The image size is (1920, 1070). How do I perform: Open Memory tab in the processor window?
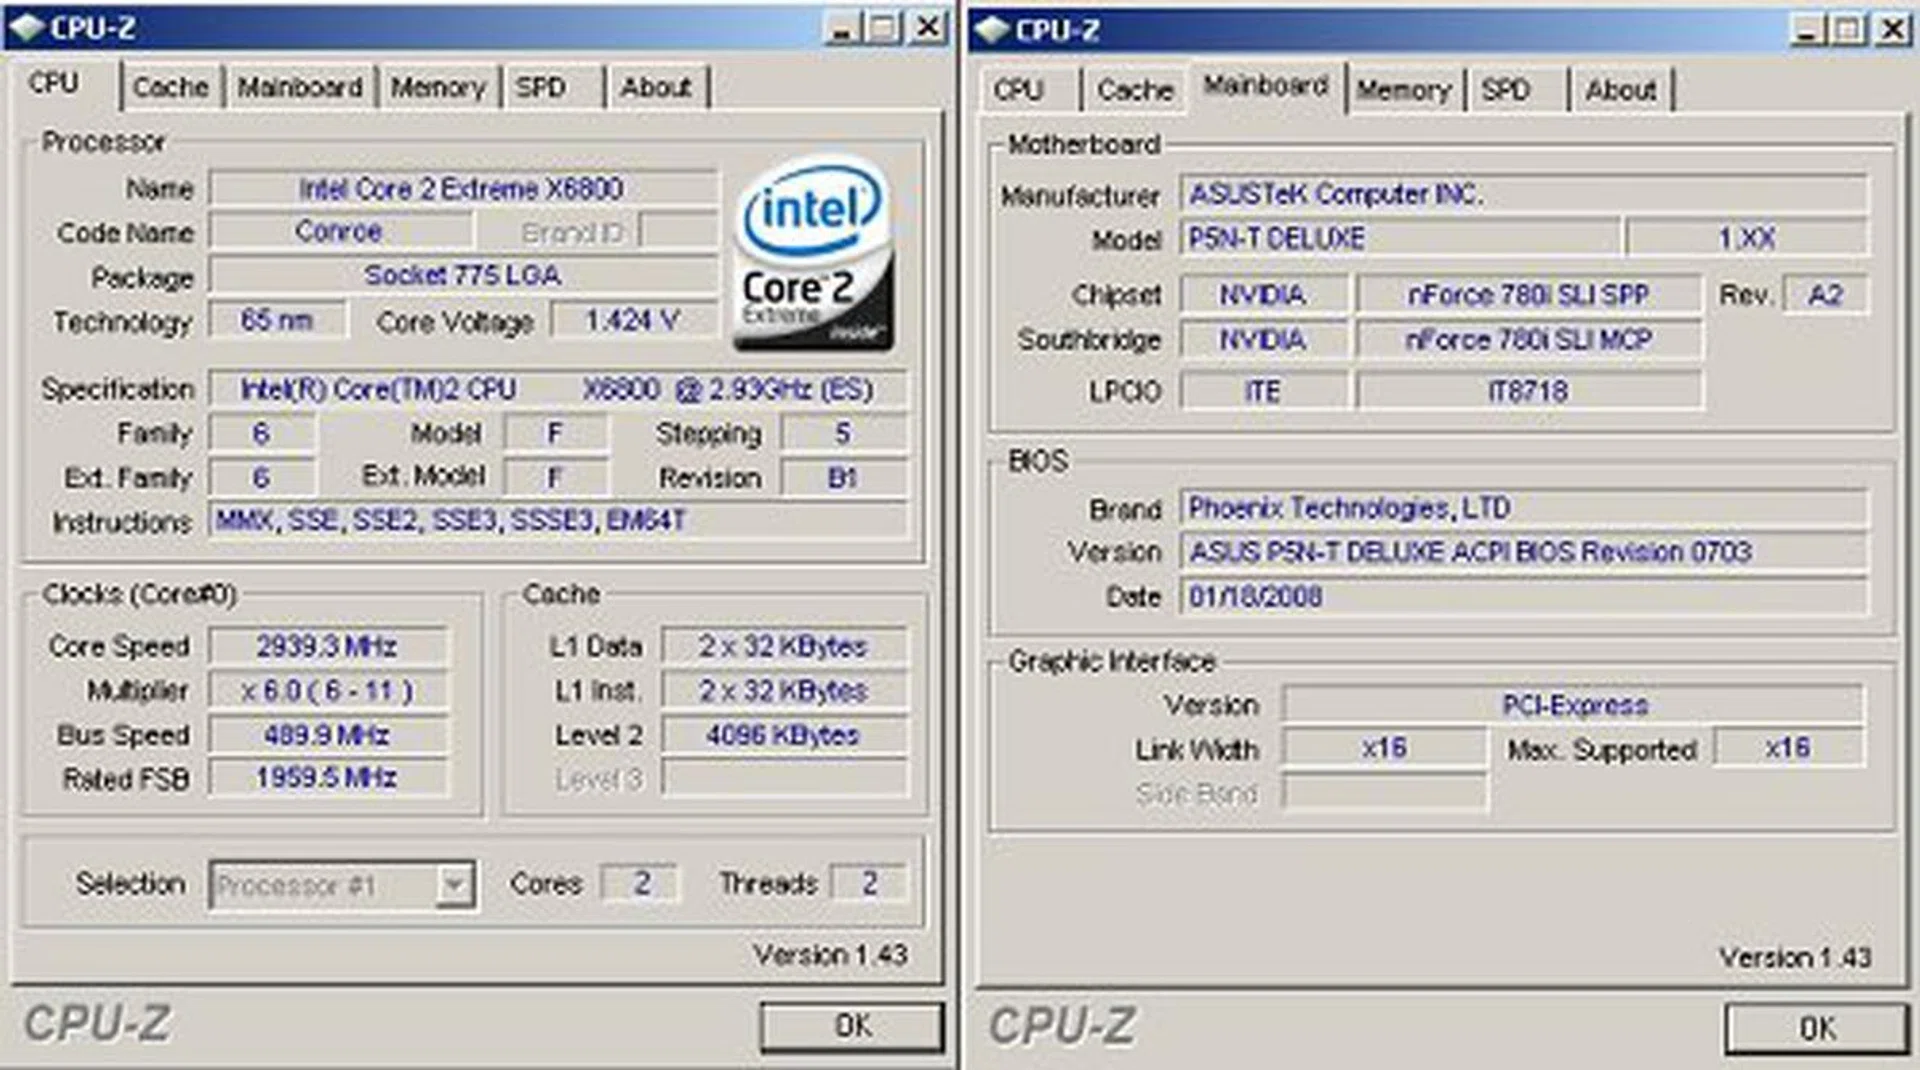click(x=437, y=88)
